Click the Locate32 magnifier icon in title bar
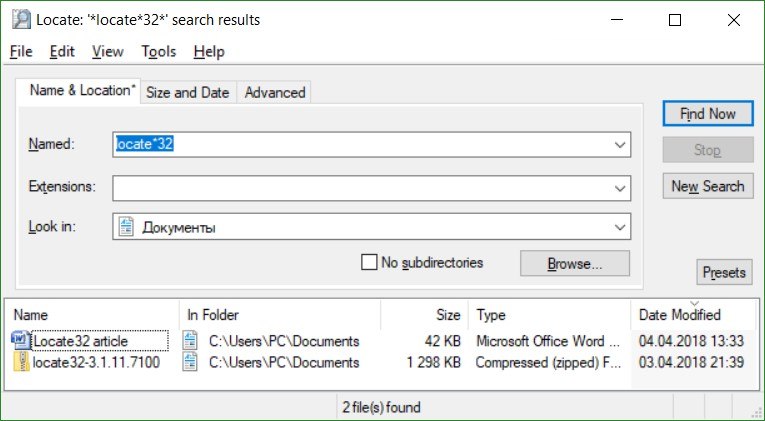Screen dimensions: 765x421 (21, 20)
